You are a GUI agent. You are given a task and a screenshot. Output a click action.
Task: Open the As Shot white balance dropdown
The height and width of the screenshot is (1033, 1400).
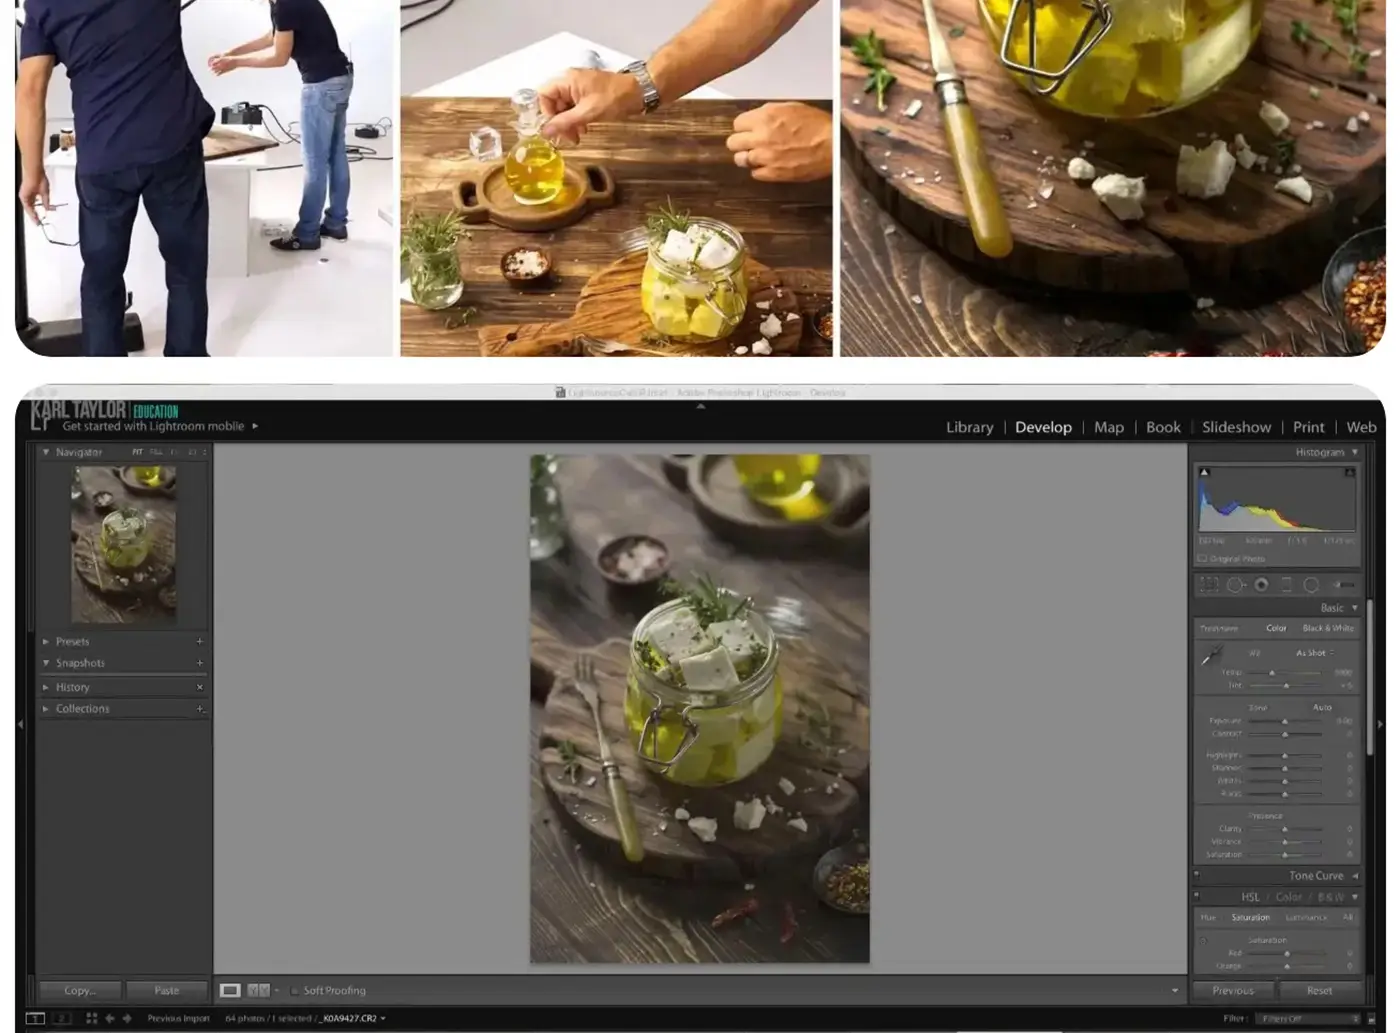[1315, 653]
